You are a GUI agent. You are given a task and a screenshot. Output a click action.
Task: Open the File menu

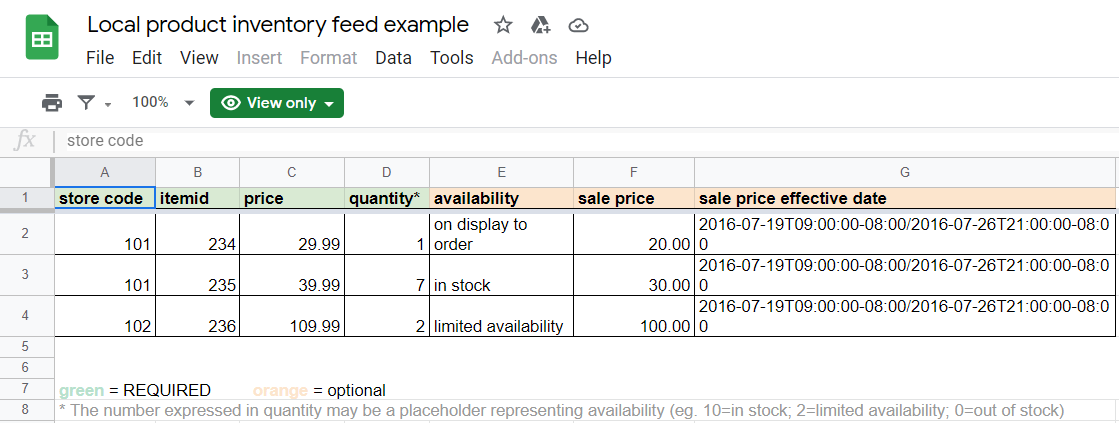click(100, 58)
